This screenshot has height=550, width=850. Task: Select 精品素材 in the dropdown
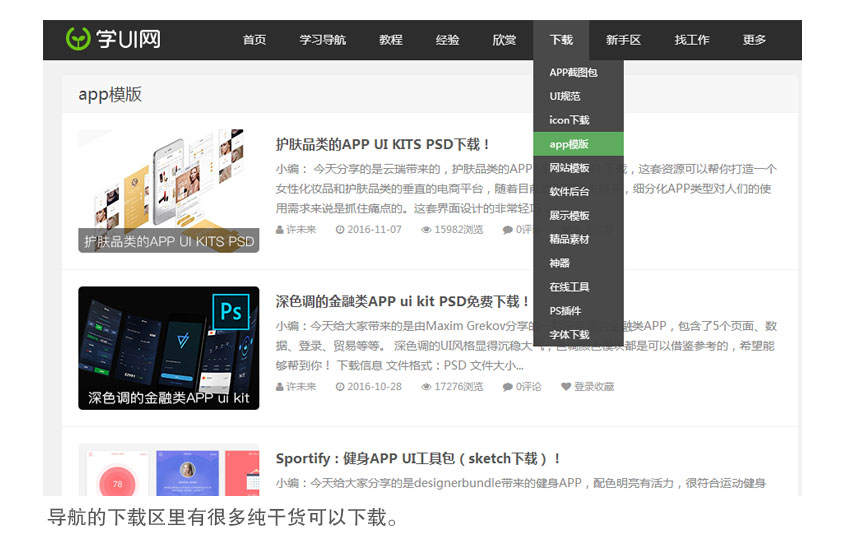(x=578, y=239)
